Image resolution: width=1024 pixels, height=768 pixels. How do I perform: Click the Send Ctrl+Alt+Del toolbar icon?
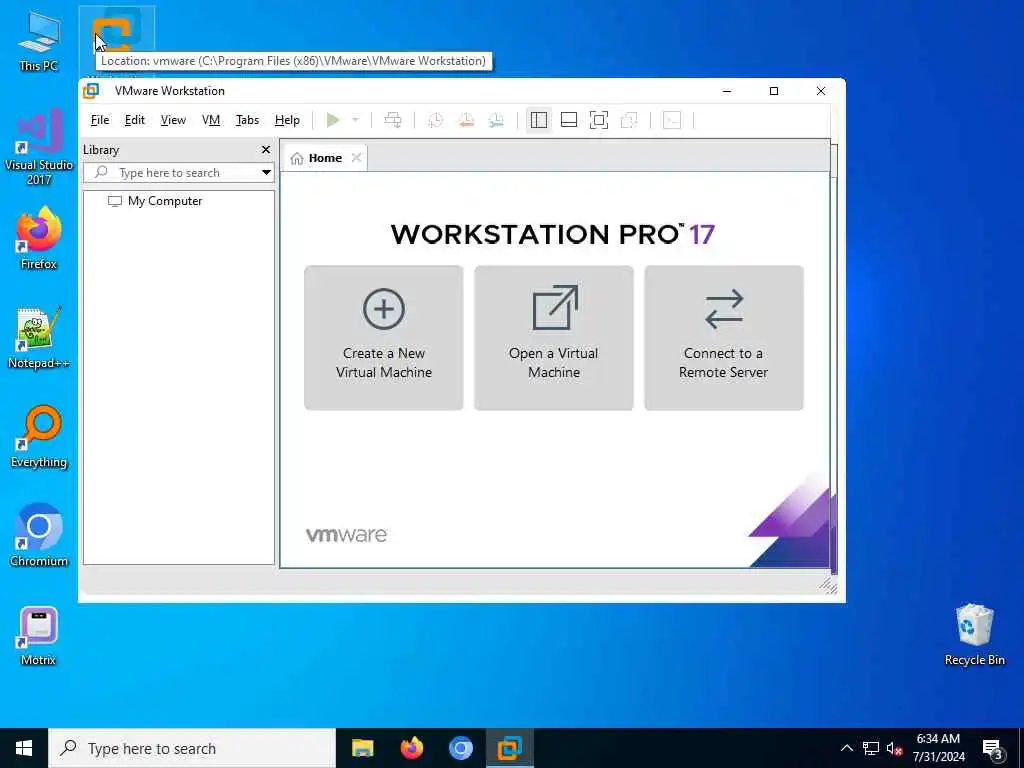coord(393,120)
